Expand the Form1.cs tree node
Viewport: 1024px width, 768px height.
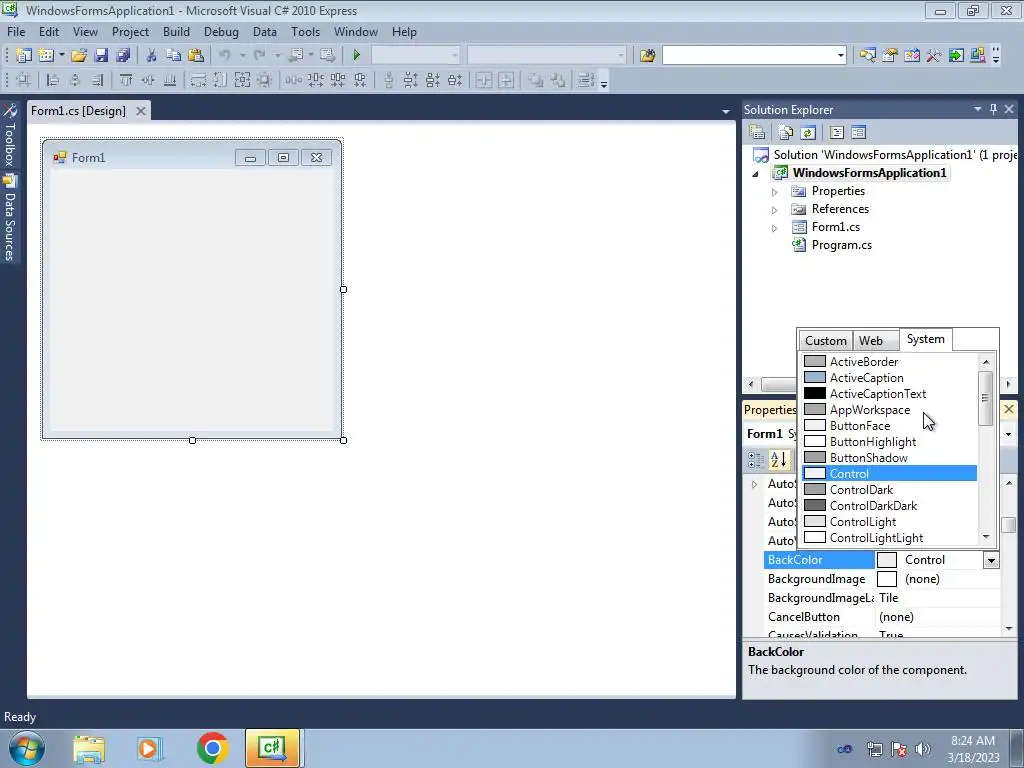(775, 229)
